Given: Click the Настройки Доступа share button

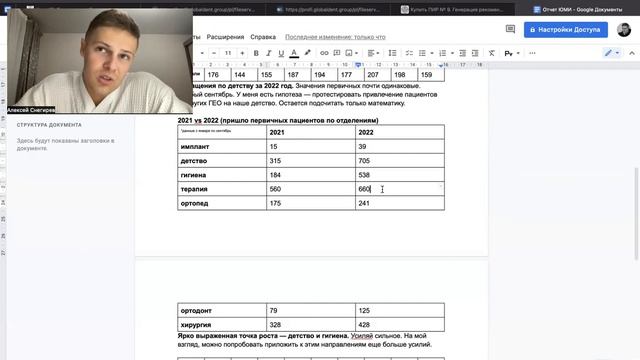Looking at the screenshot, I should [566, 30].
